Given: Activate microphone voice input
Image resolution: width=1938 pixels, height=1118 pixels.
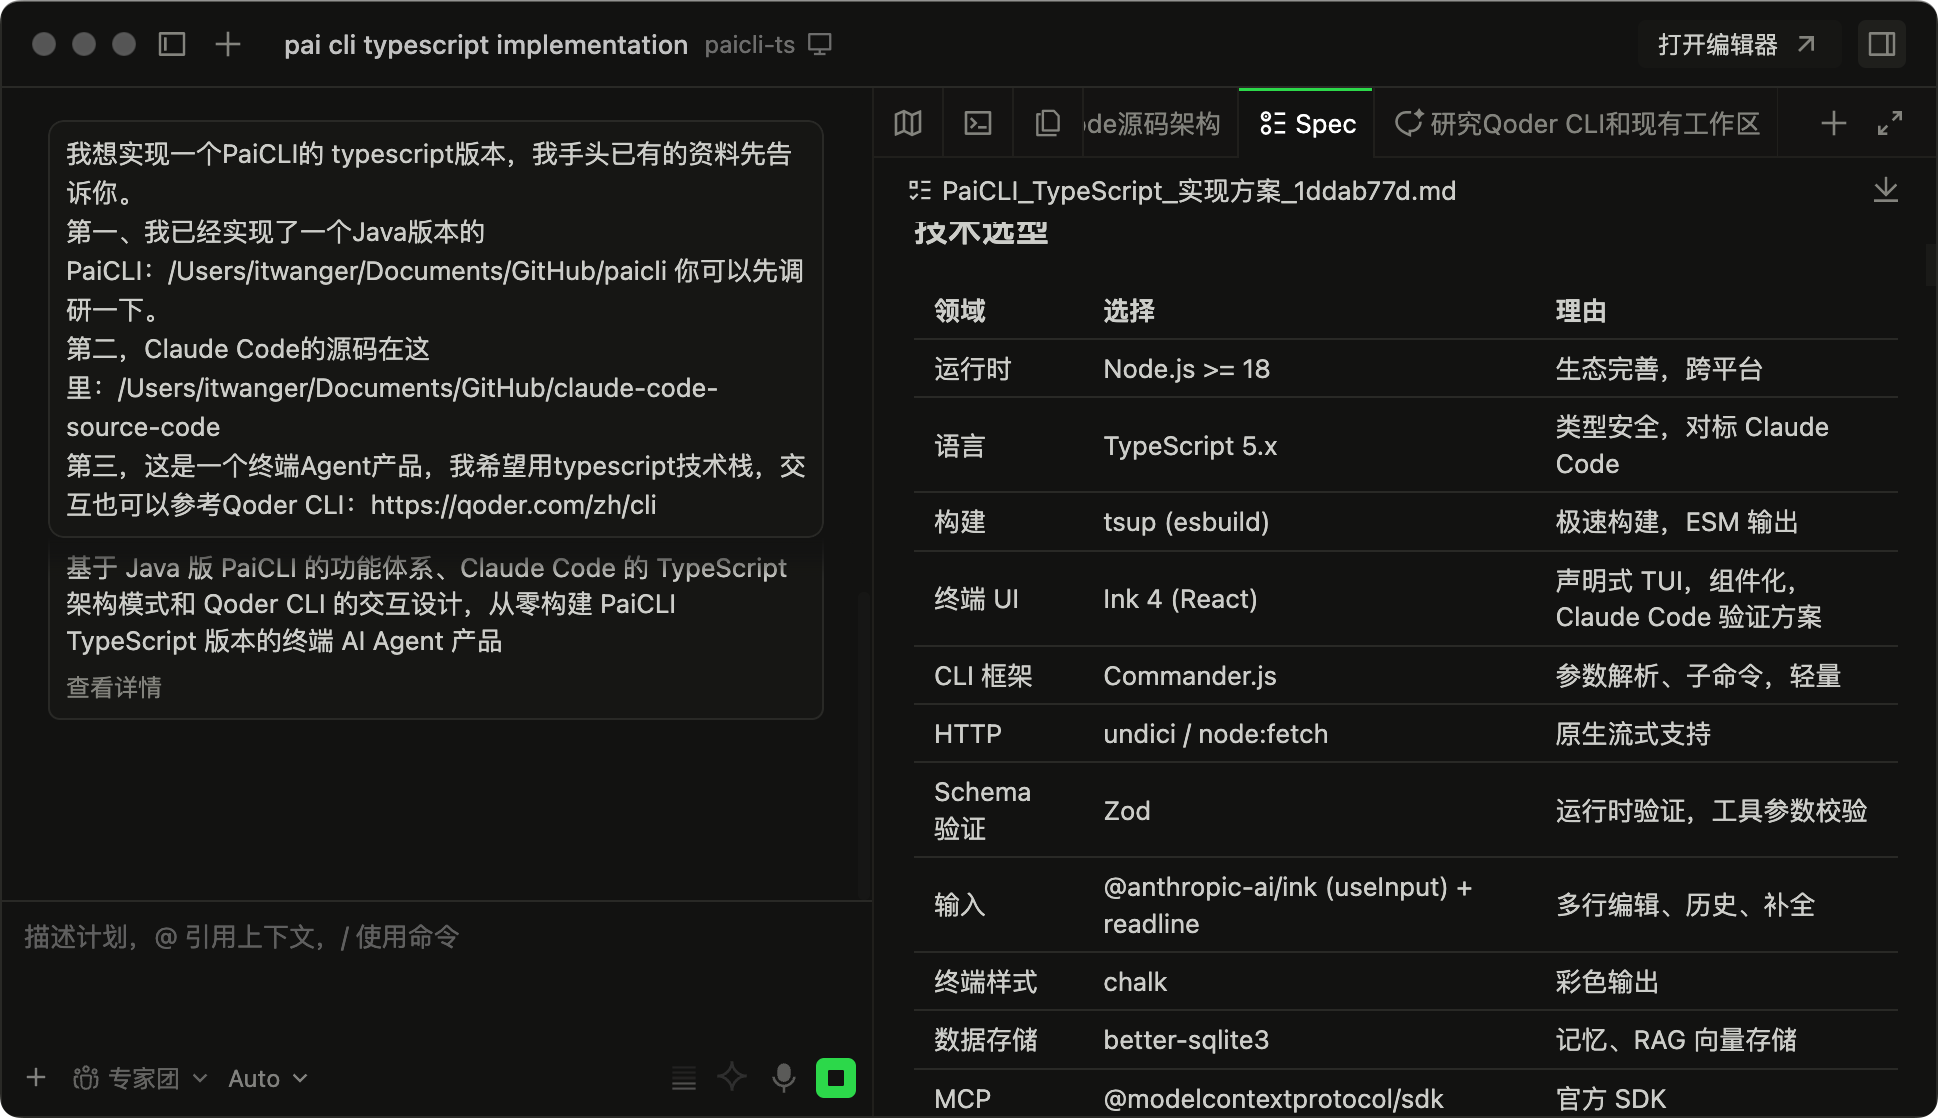Looking at the screenshot, I should click(784, 1077).
